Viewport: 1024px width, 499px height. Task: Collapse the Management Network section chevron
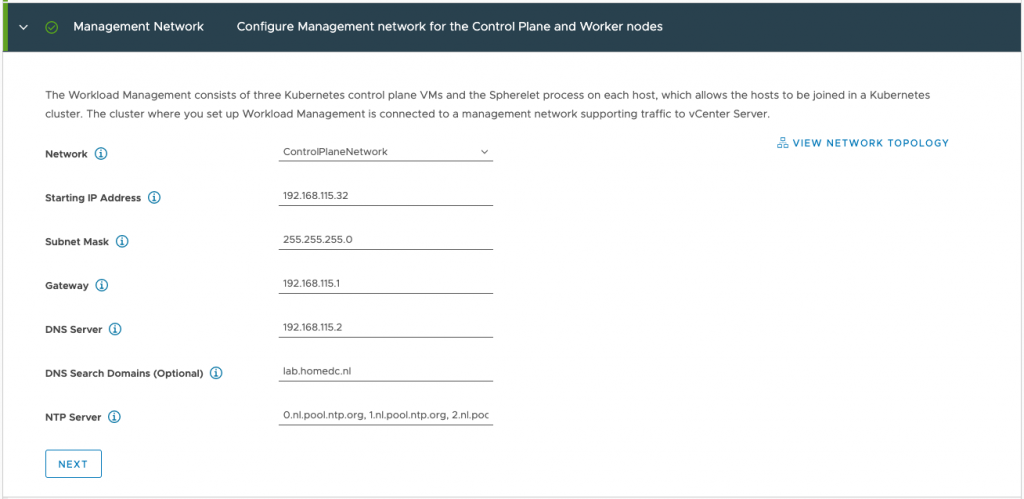point(24,27)
